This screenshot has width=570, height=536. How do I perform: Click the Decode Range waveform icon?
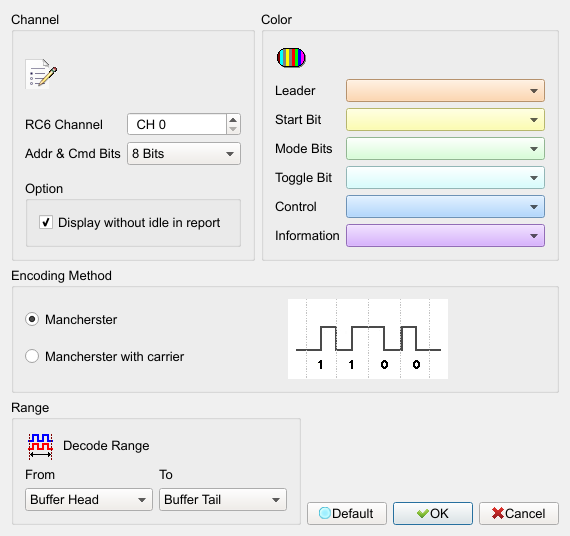pyautogui.click(x=40, y=446)
